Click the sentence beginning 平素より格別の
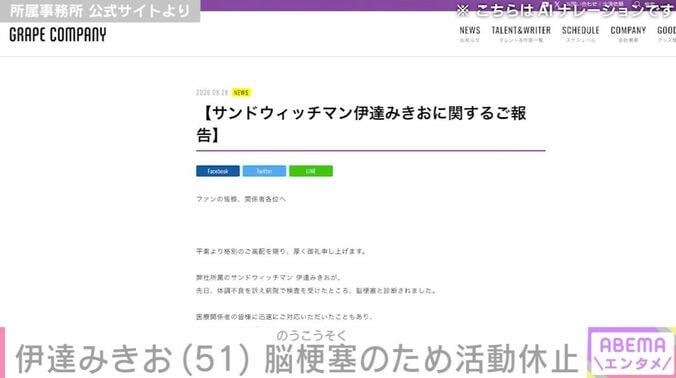The width and height of the screenshot is (676, 378). tap(281, 251)
